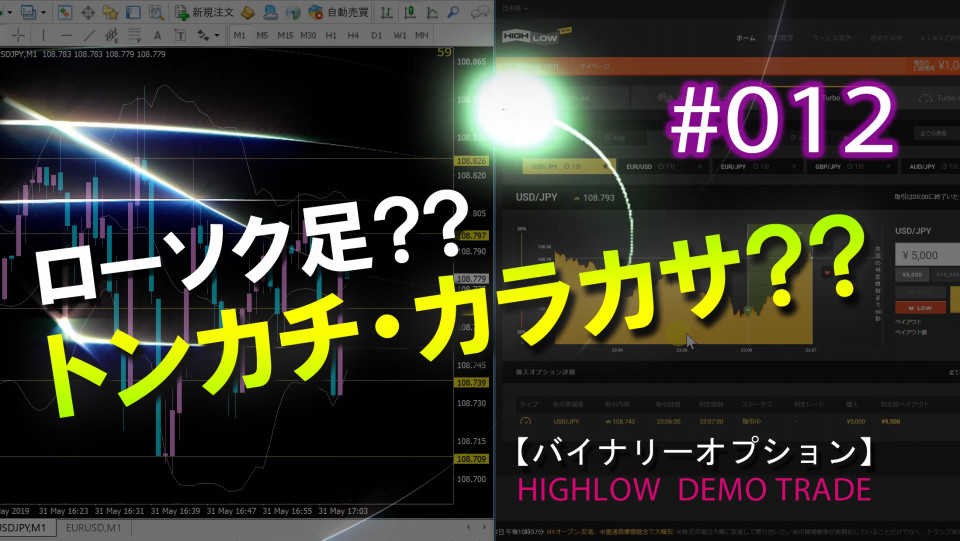Open the chat bubbles icon

coord(481,12)
